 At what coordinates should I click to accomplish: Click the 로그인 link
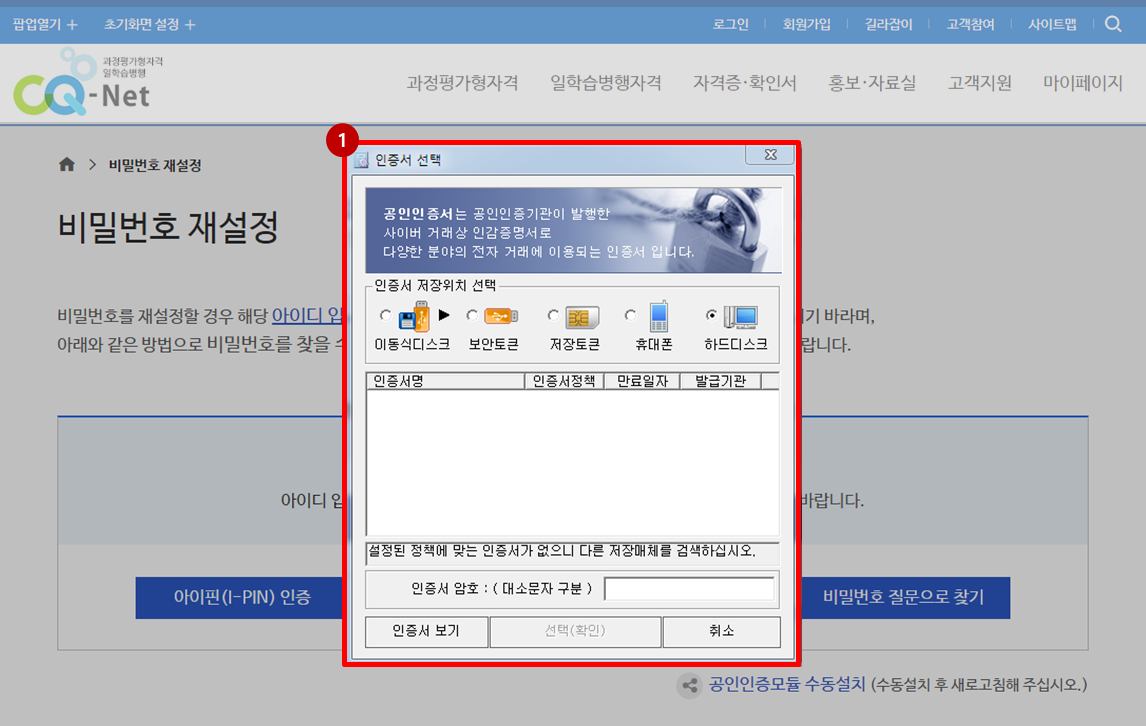click(x=731, y=24)
